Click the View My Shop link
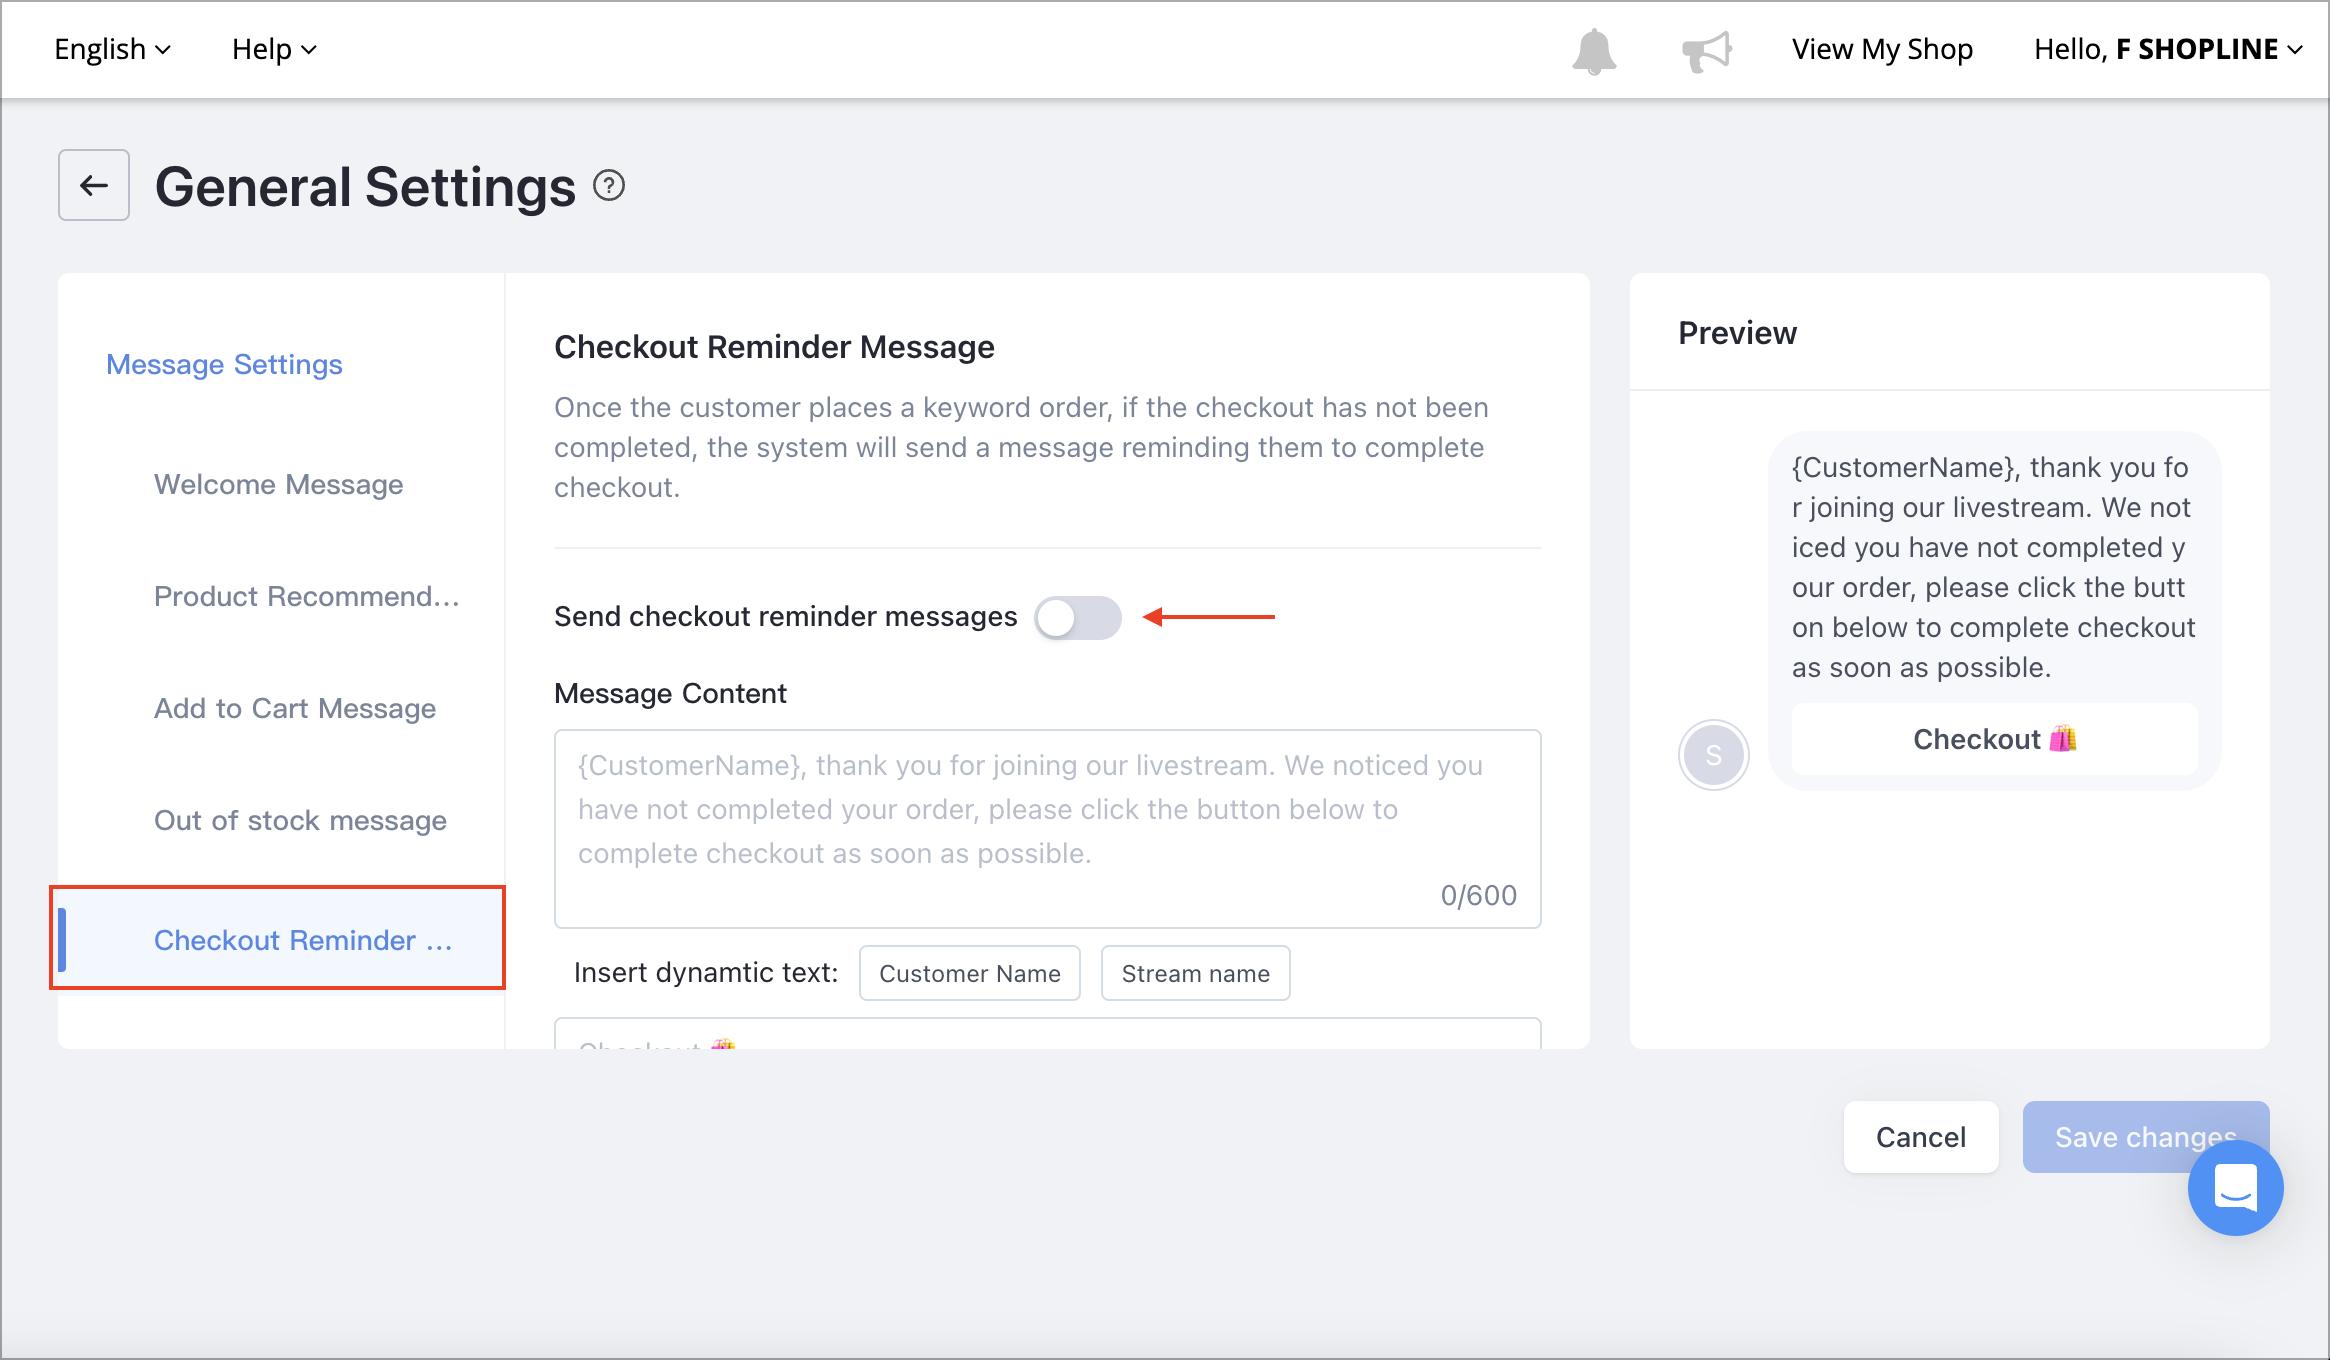This screenshot has width=2330, height=1360. pyautogui.click(x=1882, y=49)
